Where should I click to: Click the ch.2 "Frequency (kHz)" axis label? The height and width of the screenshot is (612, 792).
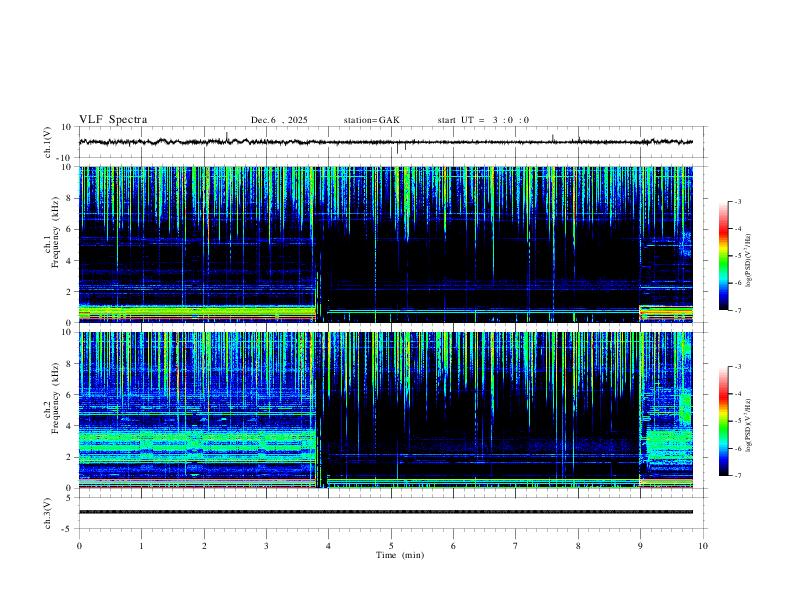pos(55,398)
